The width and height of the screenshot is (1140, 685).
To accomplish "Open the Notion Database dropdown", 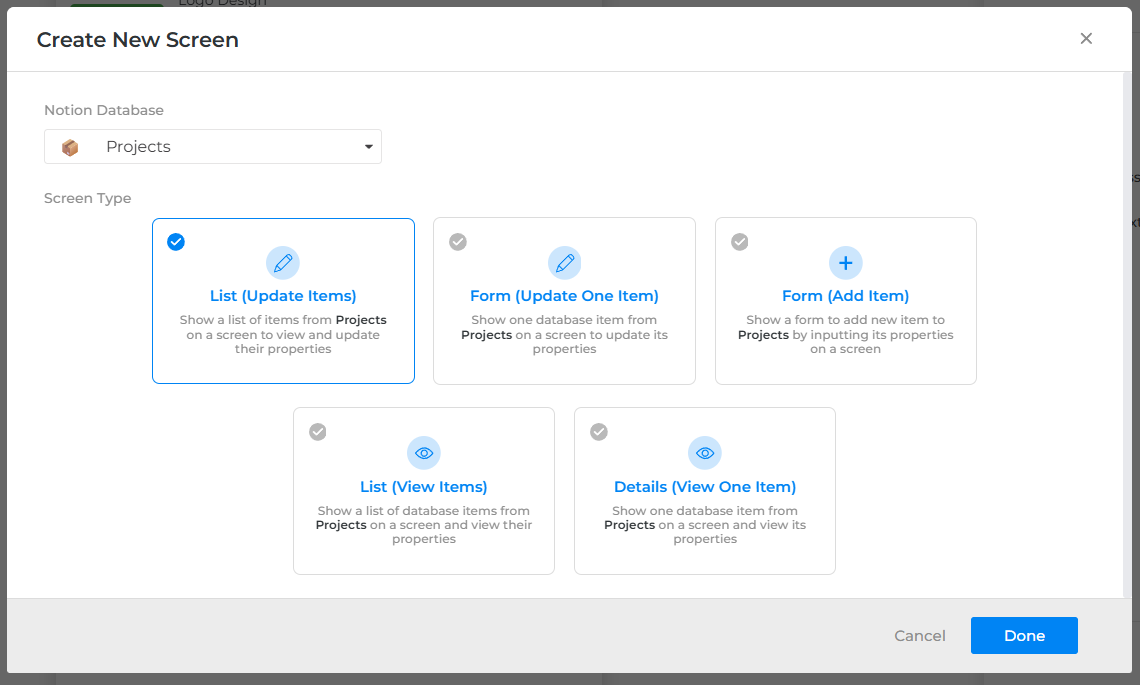I will click(x=212, y=146).
